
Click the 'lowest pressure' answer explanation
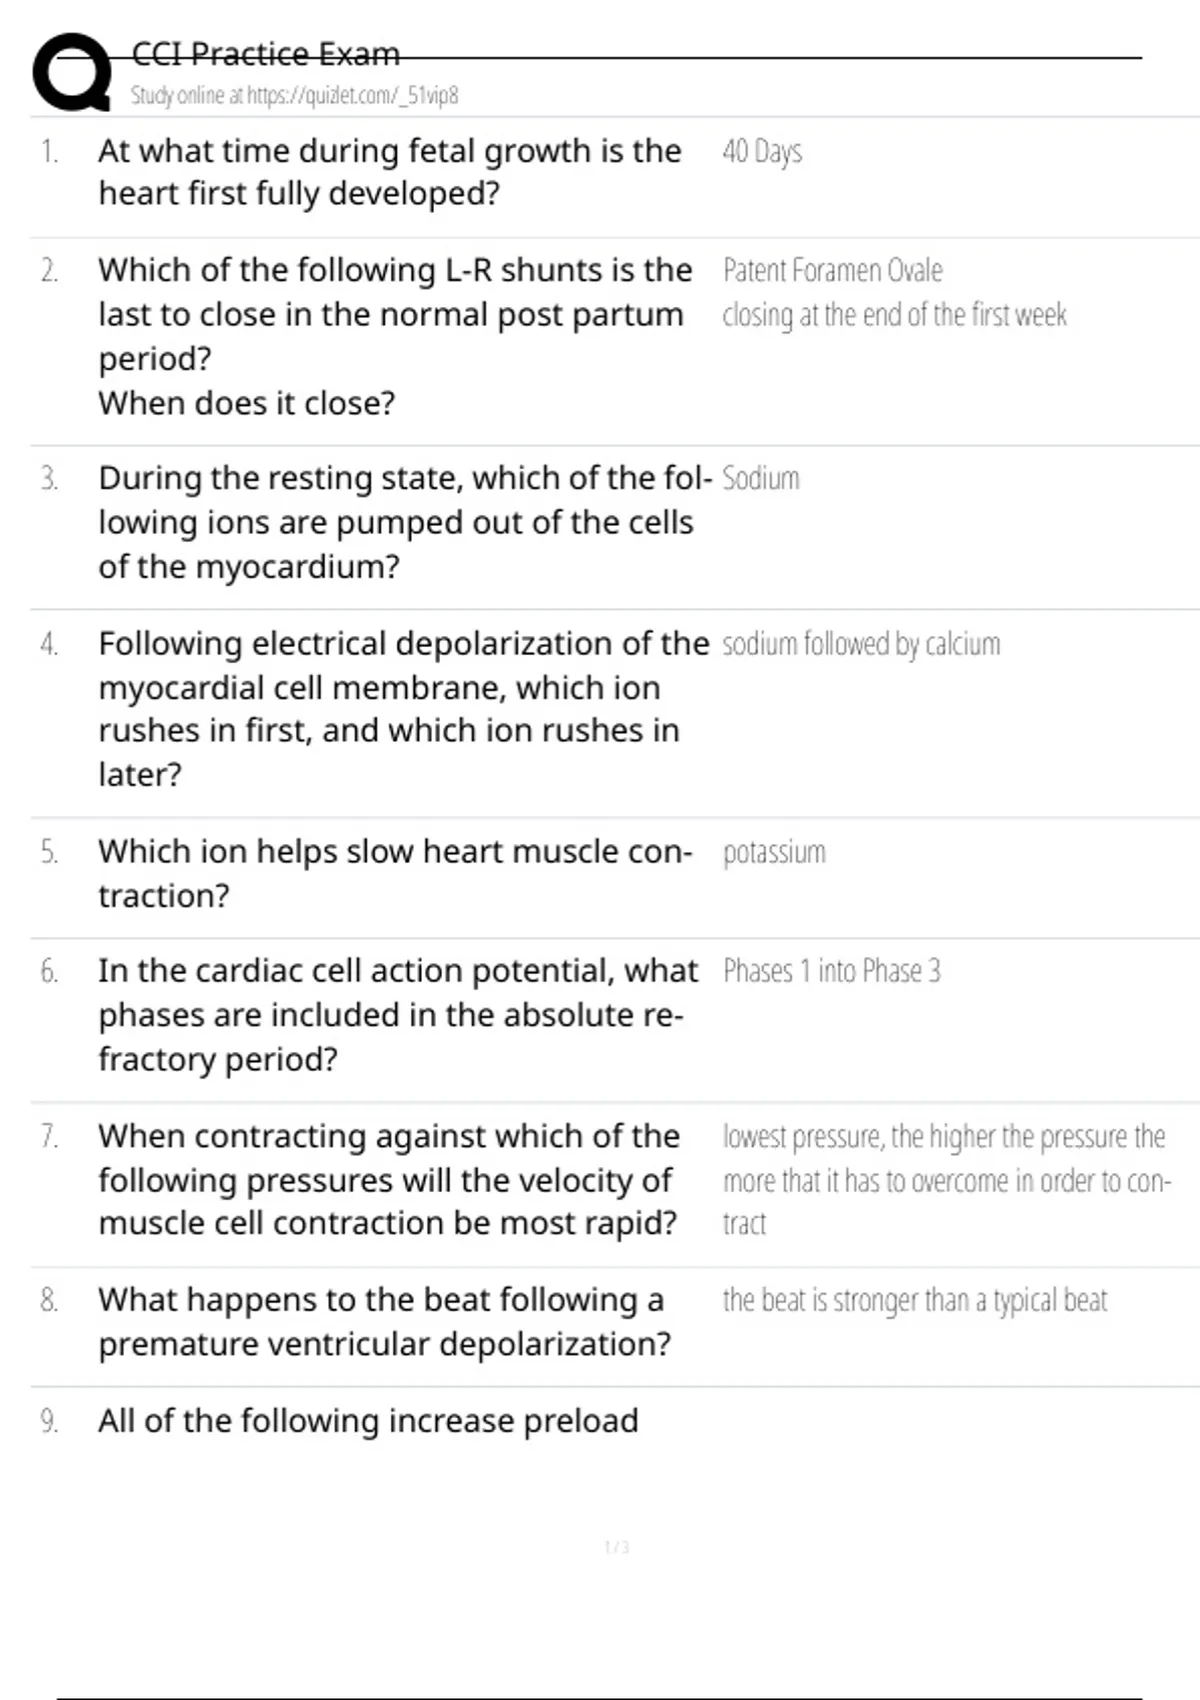(x=946, y=1180)
